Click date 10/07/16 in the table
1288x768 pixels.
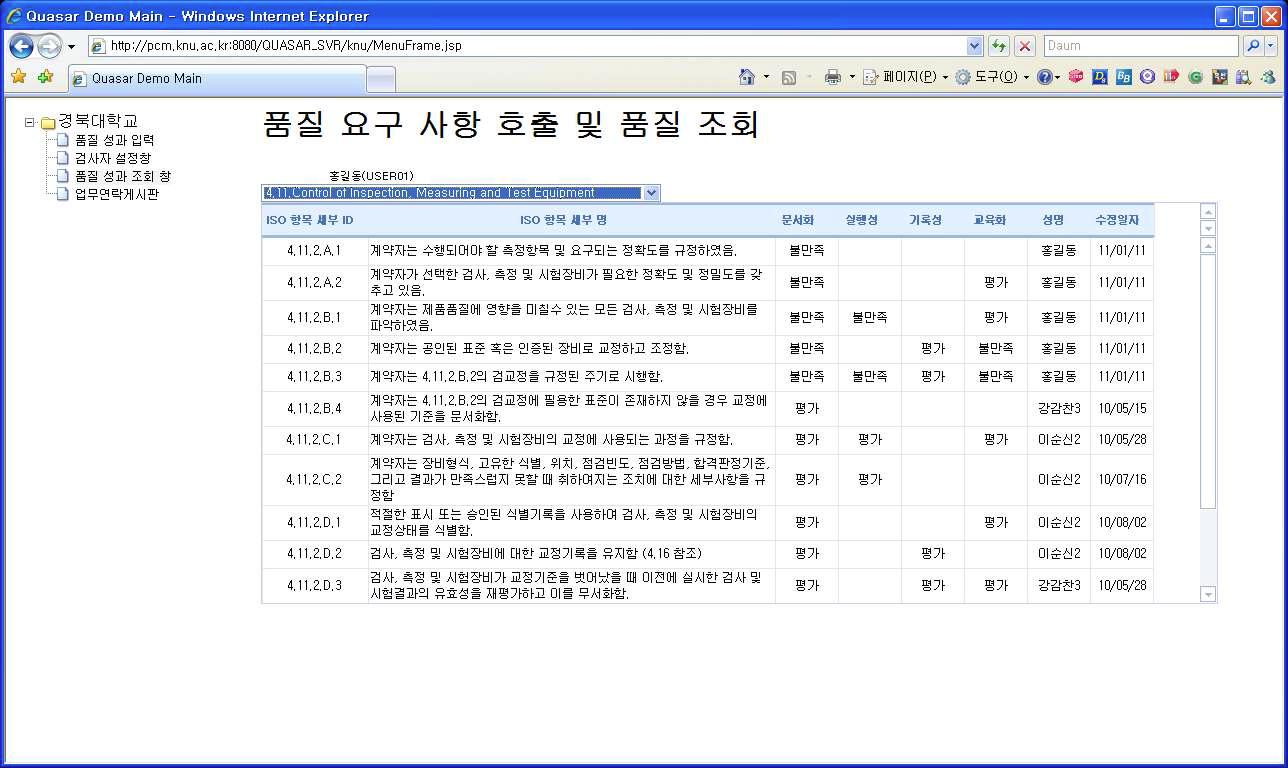(1122, 480)
